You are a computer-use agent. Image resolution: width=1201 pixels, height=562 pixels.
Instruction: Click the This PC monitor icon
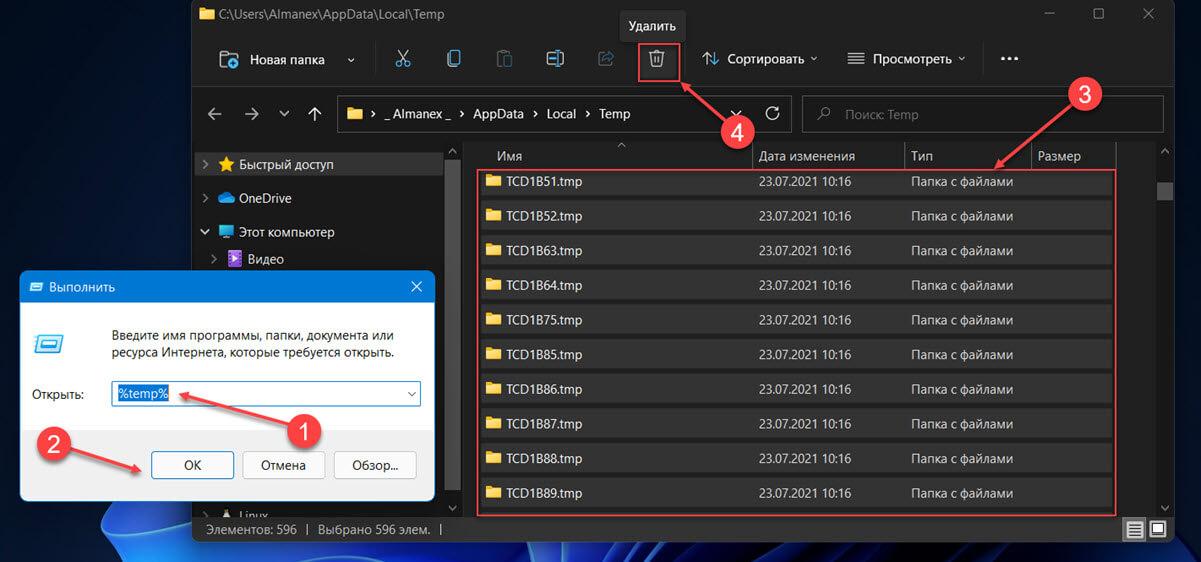[226, 232]
